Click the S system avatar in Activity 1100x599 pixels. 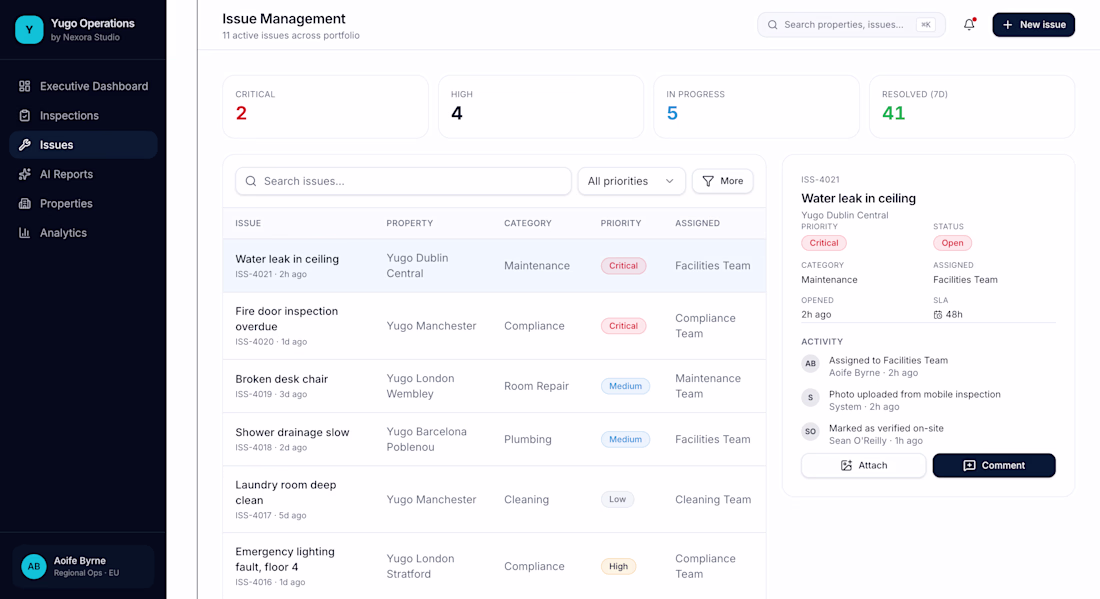pos(810,398)
